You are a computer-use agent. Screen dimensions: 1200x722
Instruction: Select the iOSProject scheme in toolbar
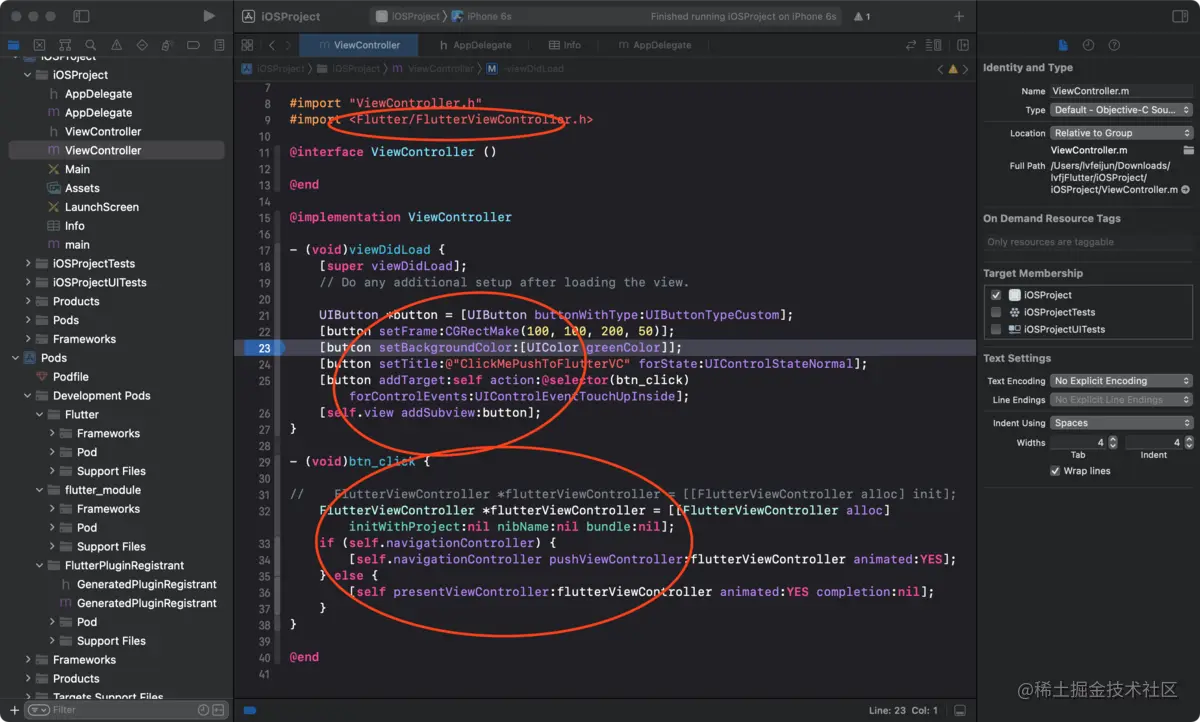pos(408,16)
